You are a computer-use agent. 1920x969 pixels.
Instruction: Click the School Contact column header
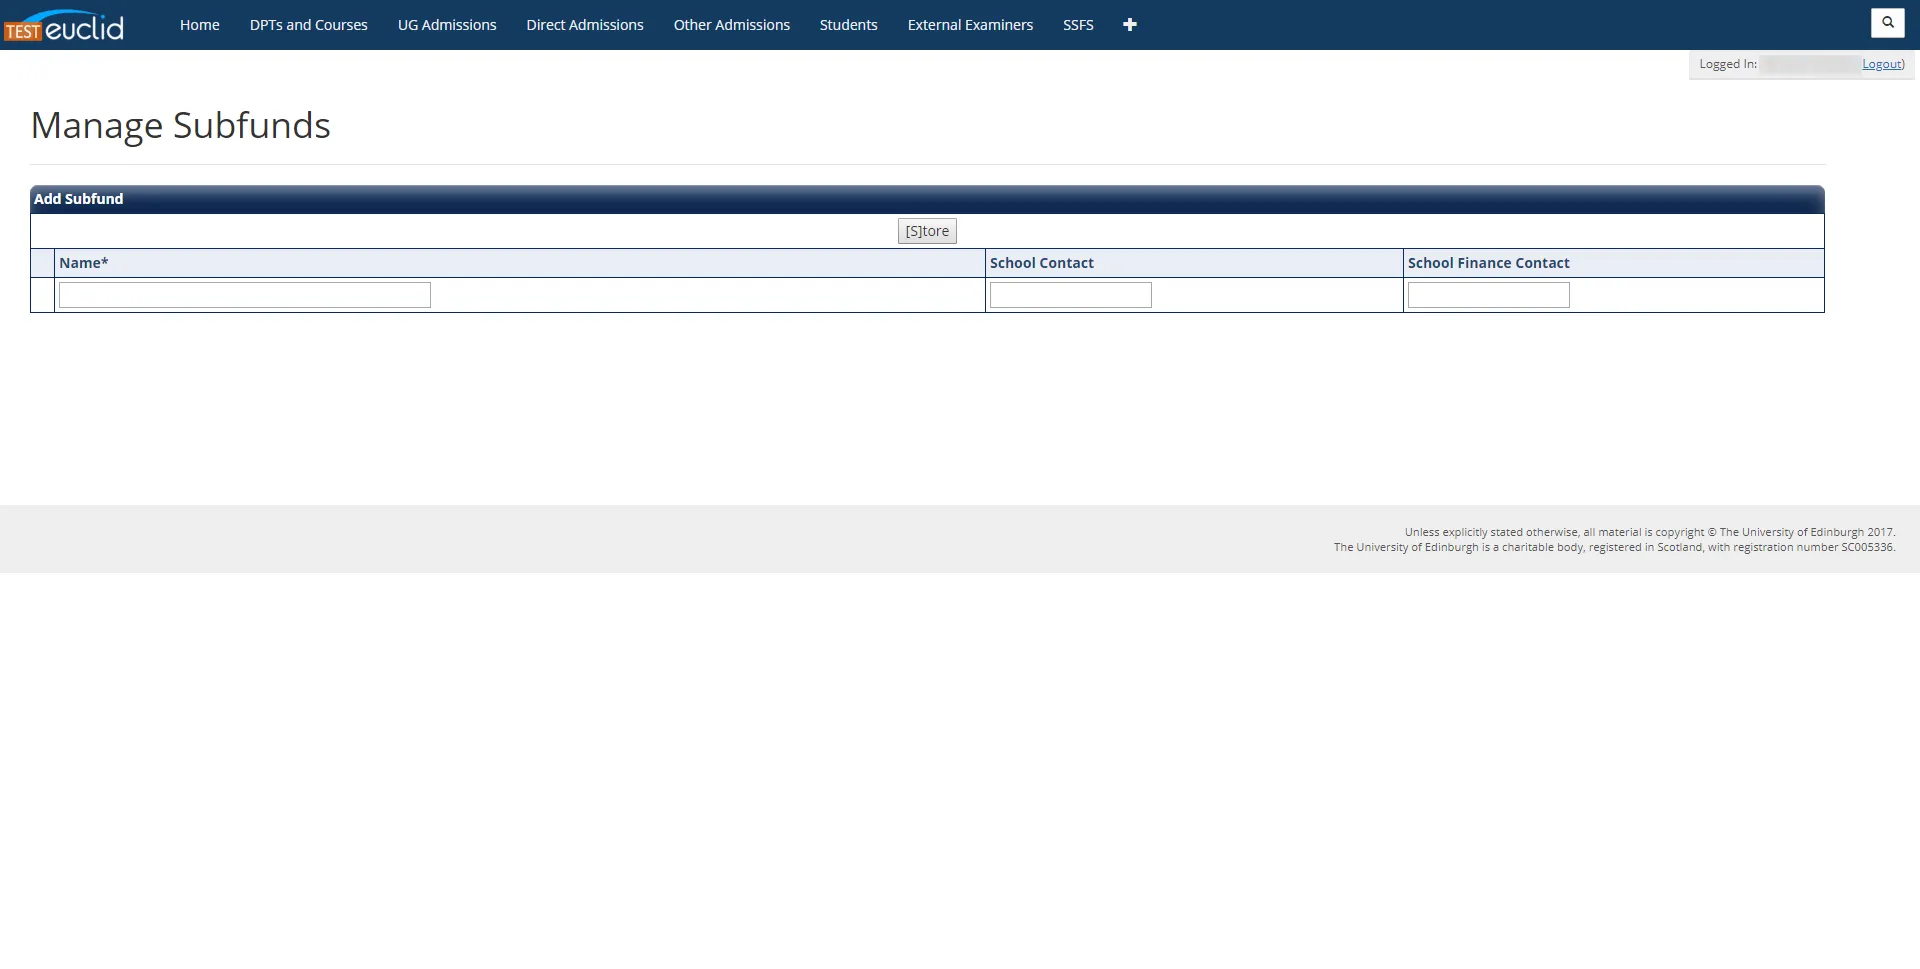click(1041, 263)
